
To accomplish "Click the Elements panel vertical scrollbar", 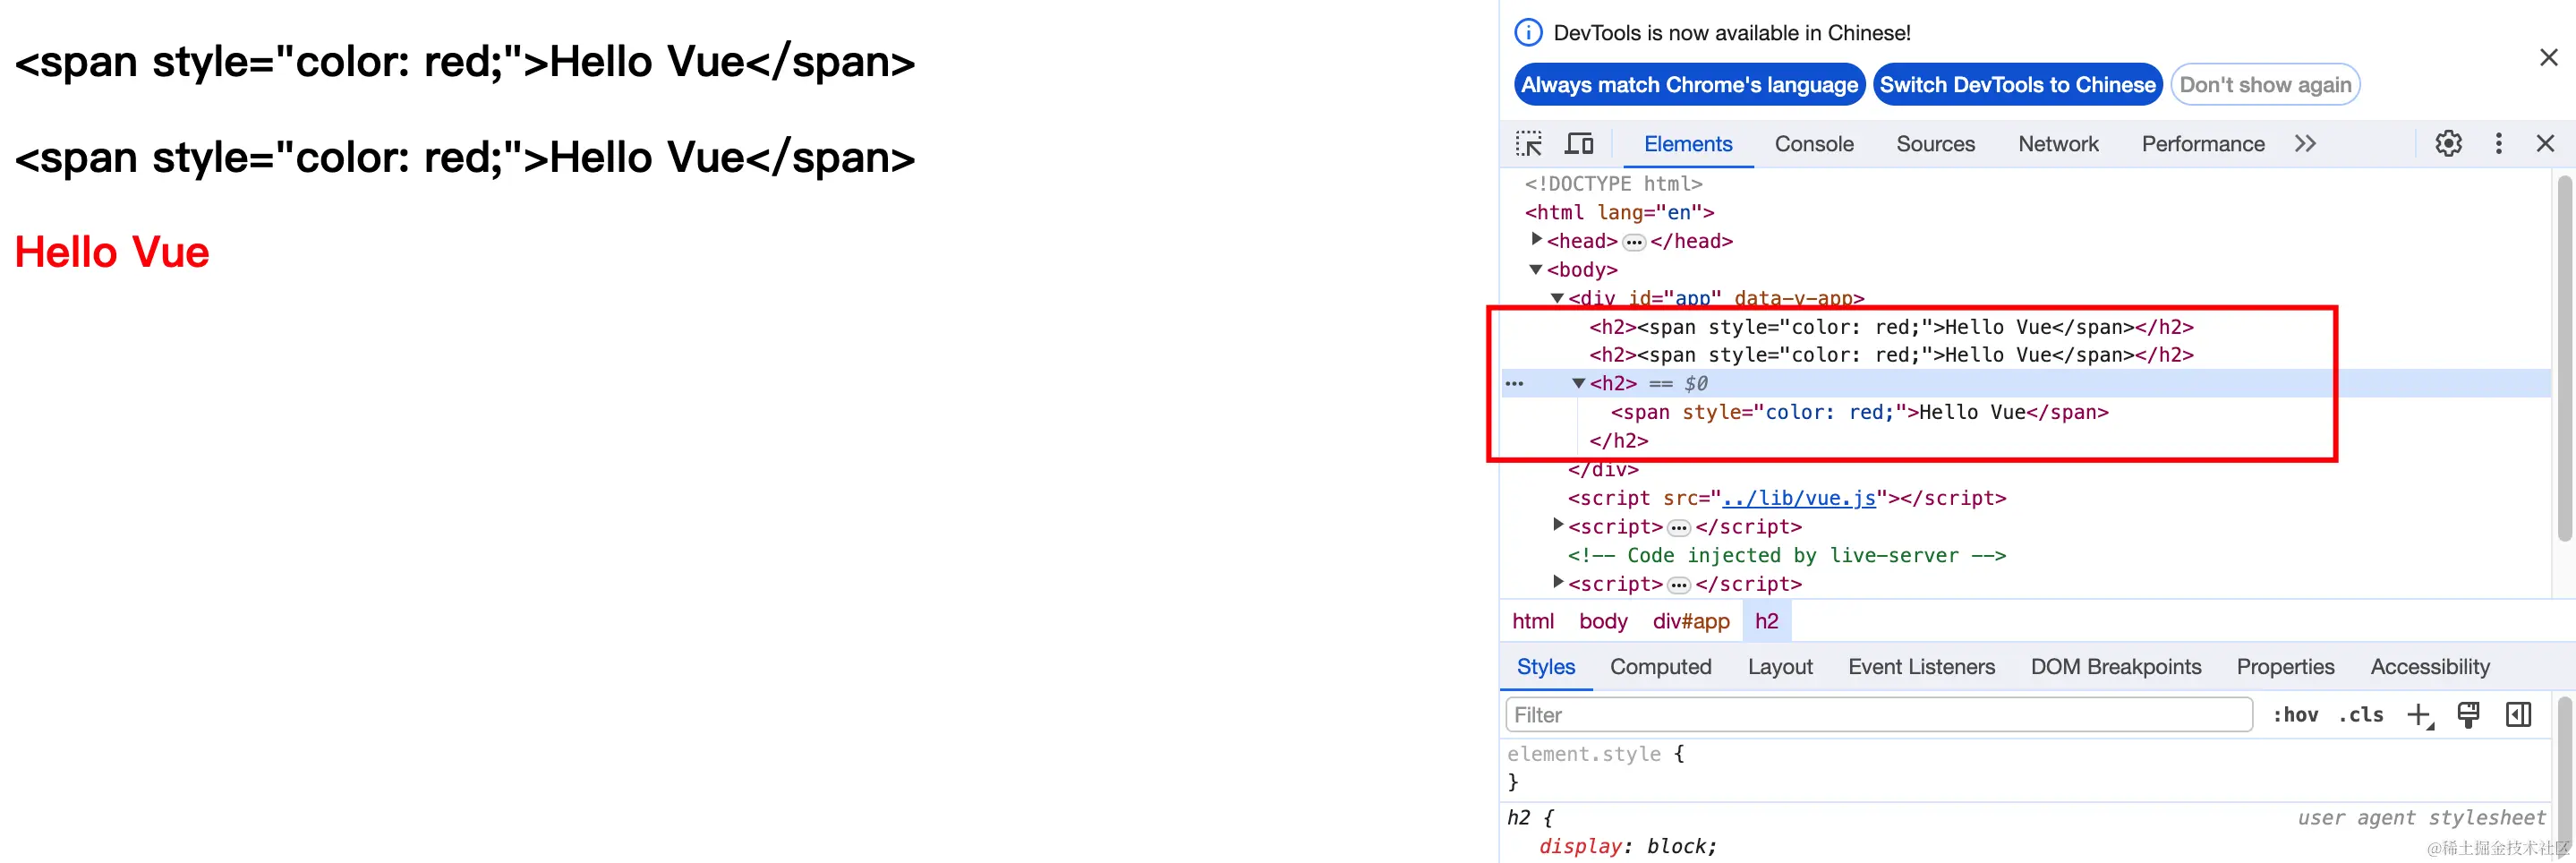I will pyautogui.click(x=2564, y=358).
